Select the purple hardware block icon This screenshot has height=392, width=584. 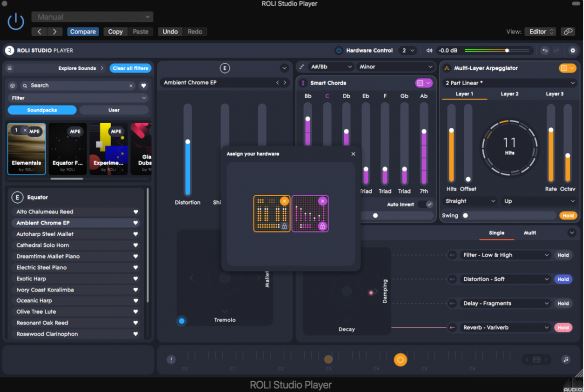[x=310, y=214]
